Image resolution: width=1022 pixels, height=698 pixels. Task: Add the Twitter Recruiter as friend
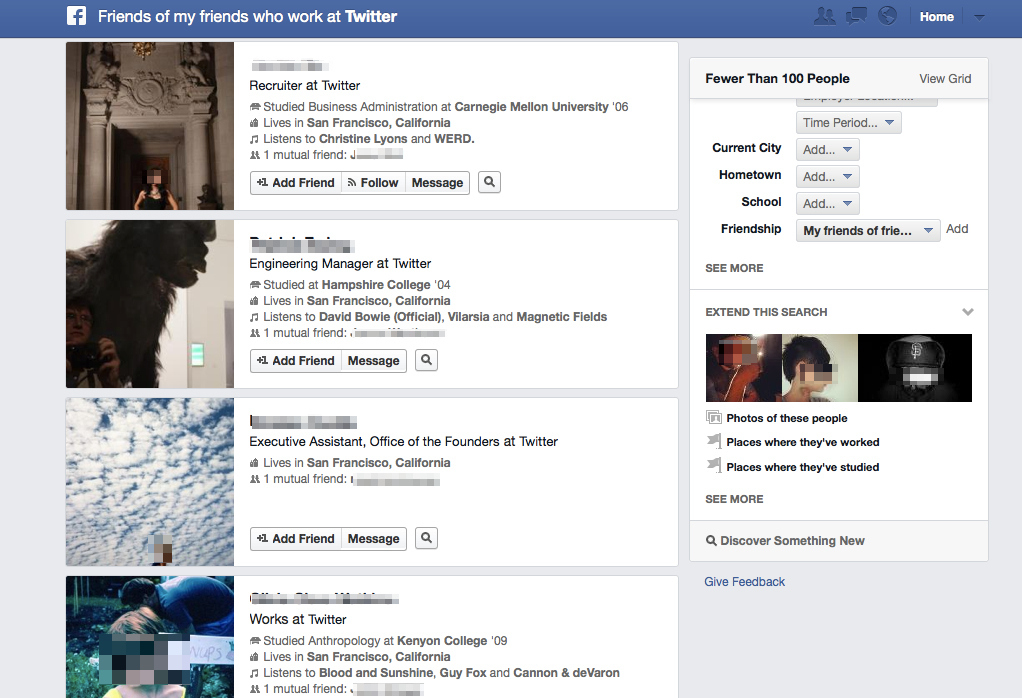pos(296,183)
